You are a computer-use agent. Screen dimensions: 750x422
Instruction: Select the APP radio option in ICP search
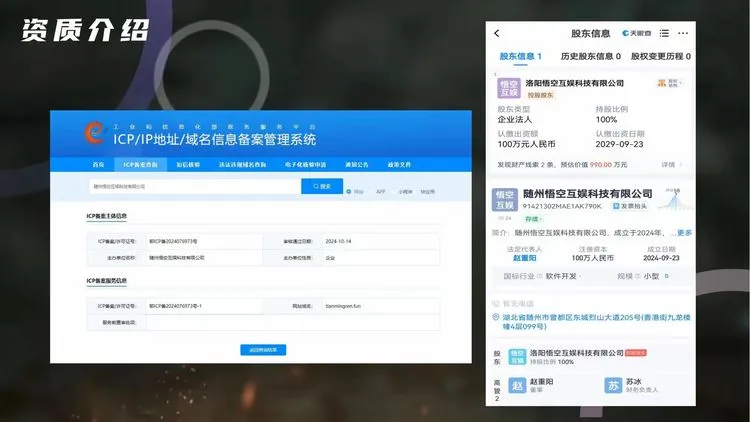pyautogui.click(x=378, y=191)
